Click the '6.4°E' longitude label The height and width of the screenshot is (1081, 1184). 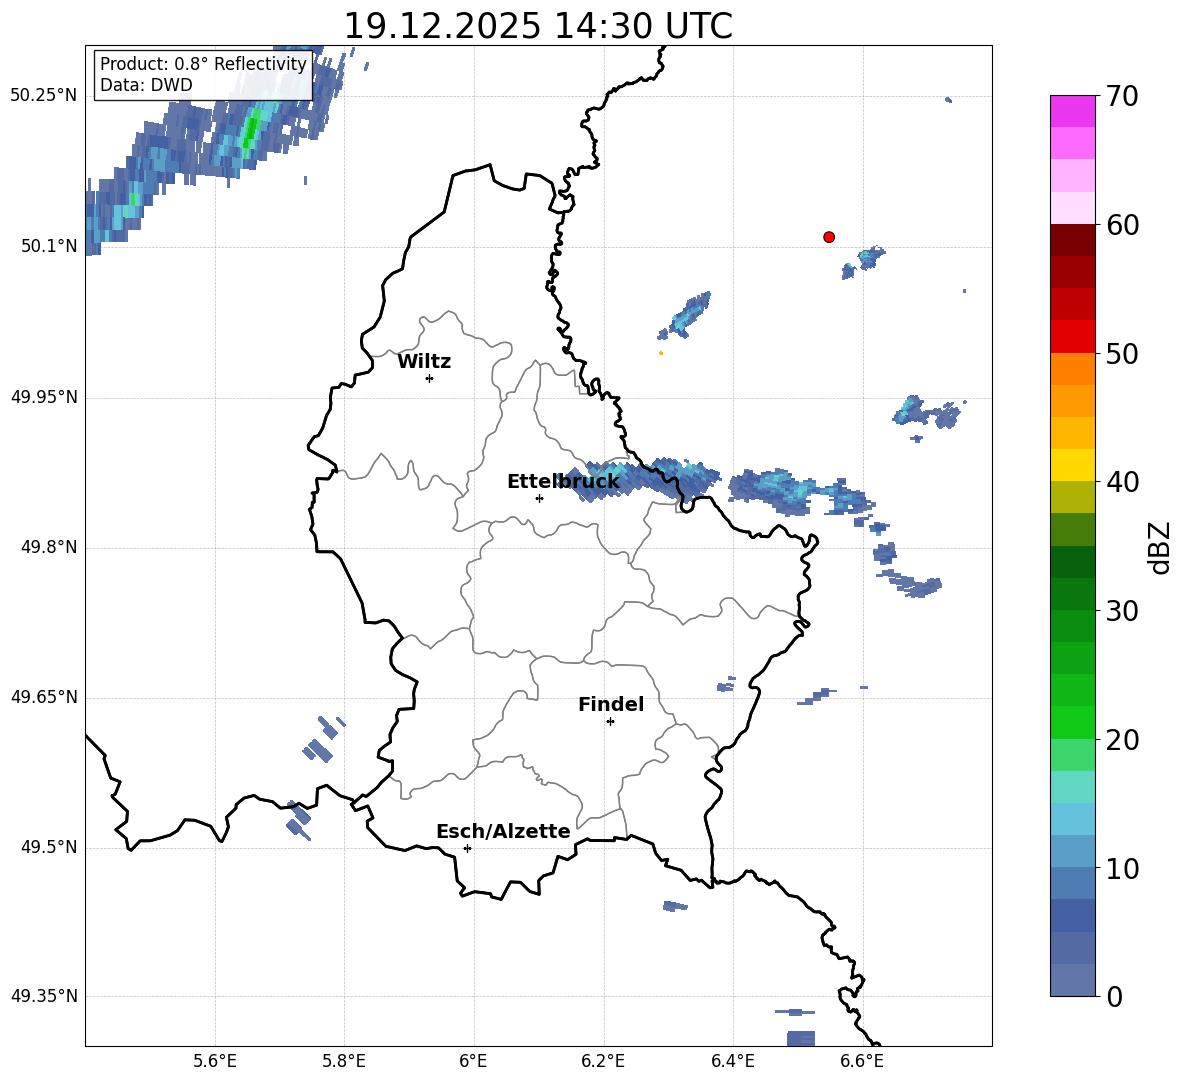coord(732,1061)
